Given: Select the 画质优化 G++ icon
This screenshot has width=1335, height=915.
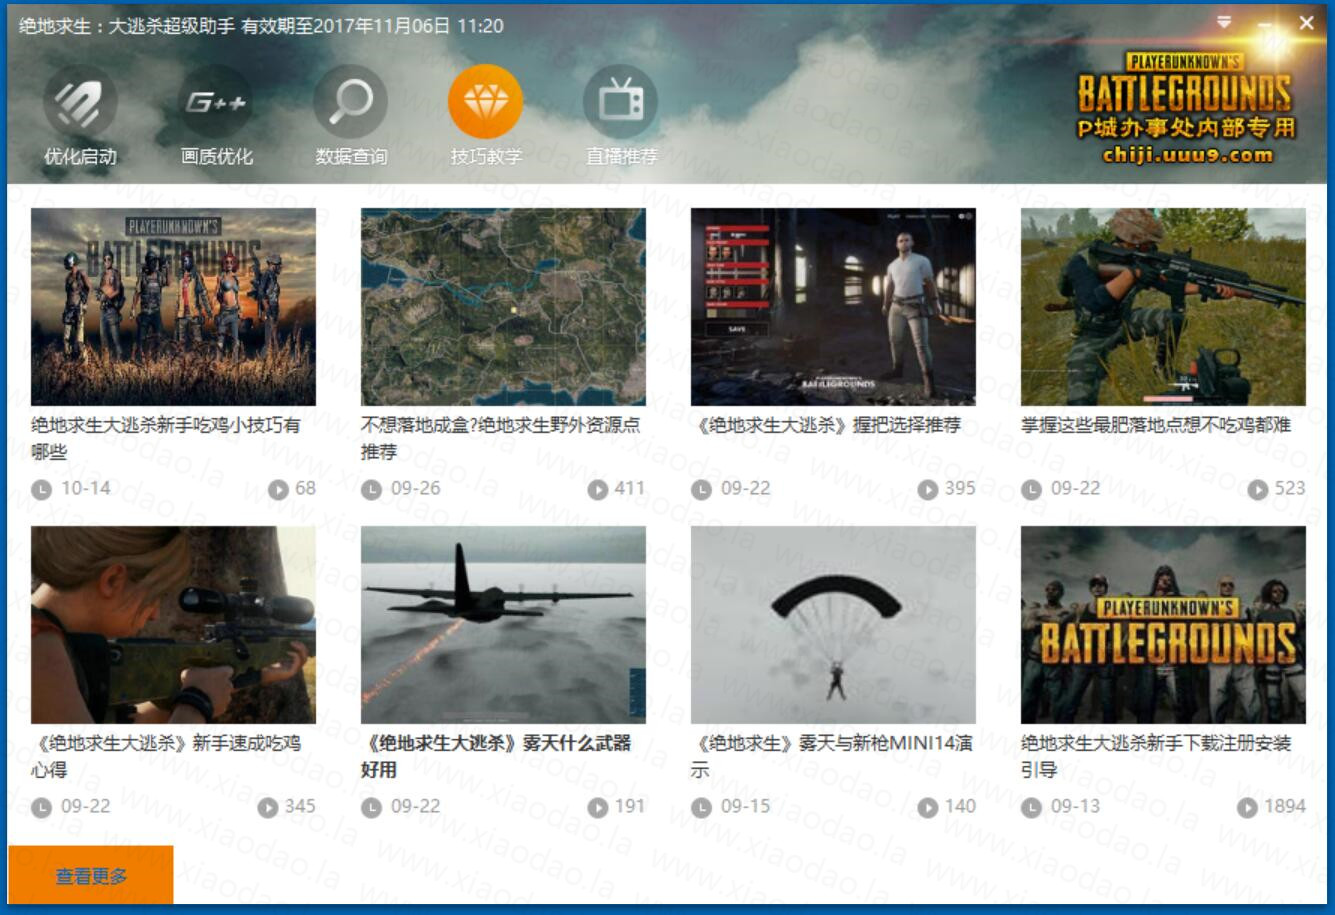Looking at the screenshot, I should pyautogui.click(x=215, y=101).
